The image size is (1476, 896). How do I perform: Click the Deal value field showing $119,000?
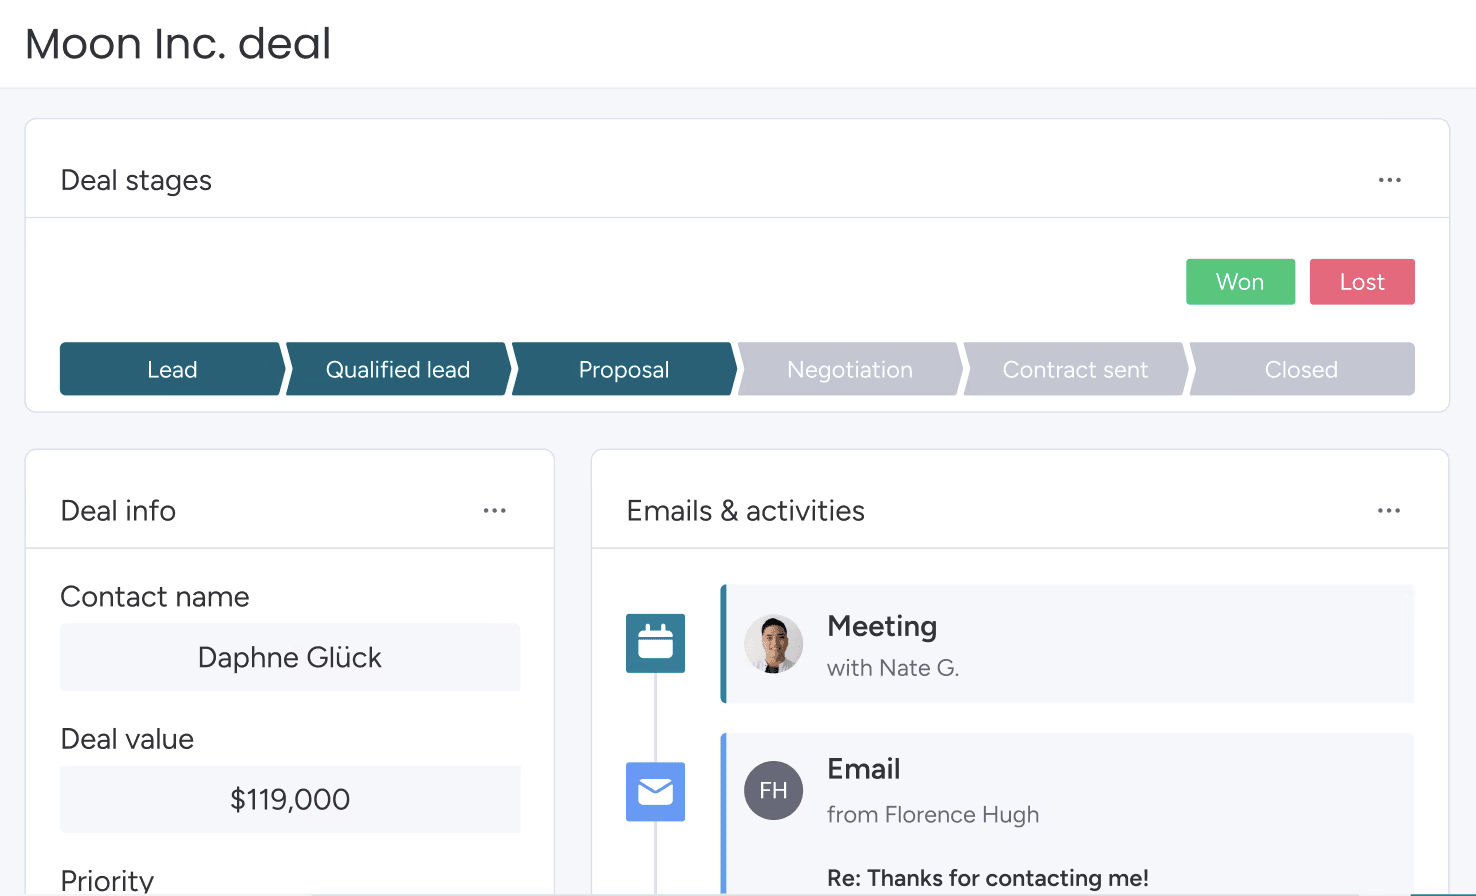pyautogui.click(x=290, y=799)
